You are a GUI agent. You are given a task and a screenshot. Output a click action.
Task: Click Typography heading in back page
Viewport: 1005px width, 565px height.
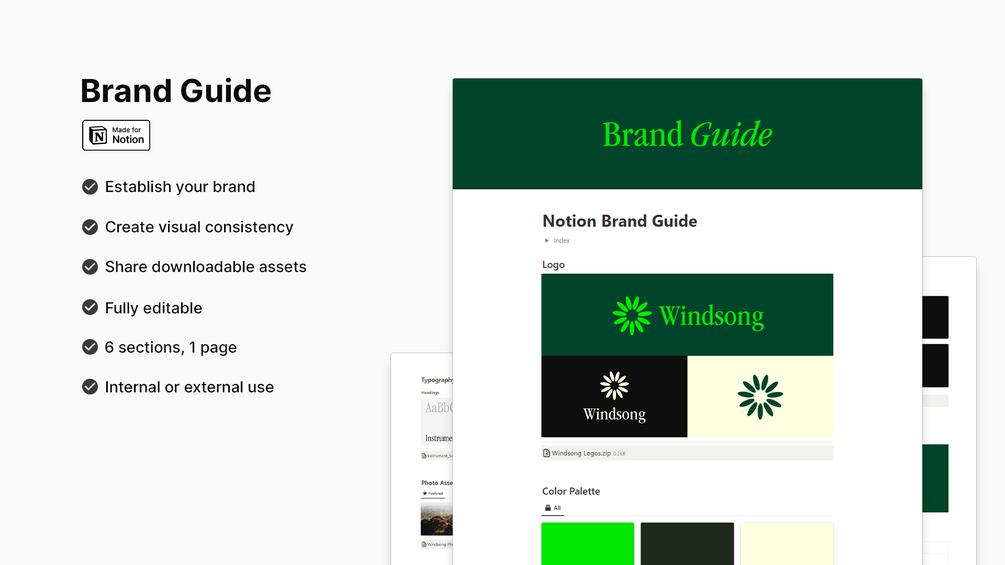tap(436, 380)
